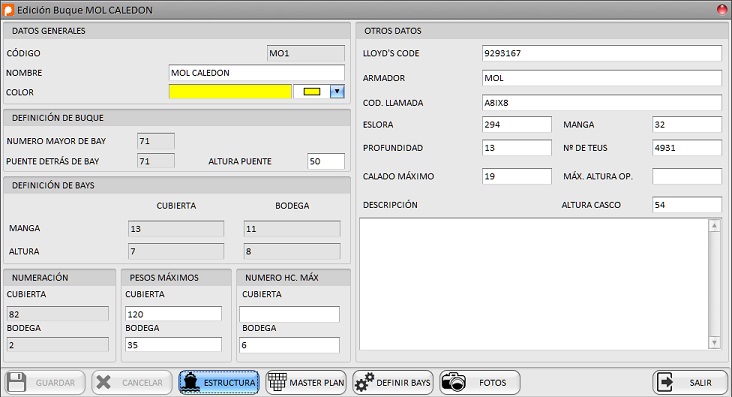Click the floppy disk Guardar icon
Viewport: 732px width, 397px height.
pos(17,383)
